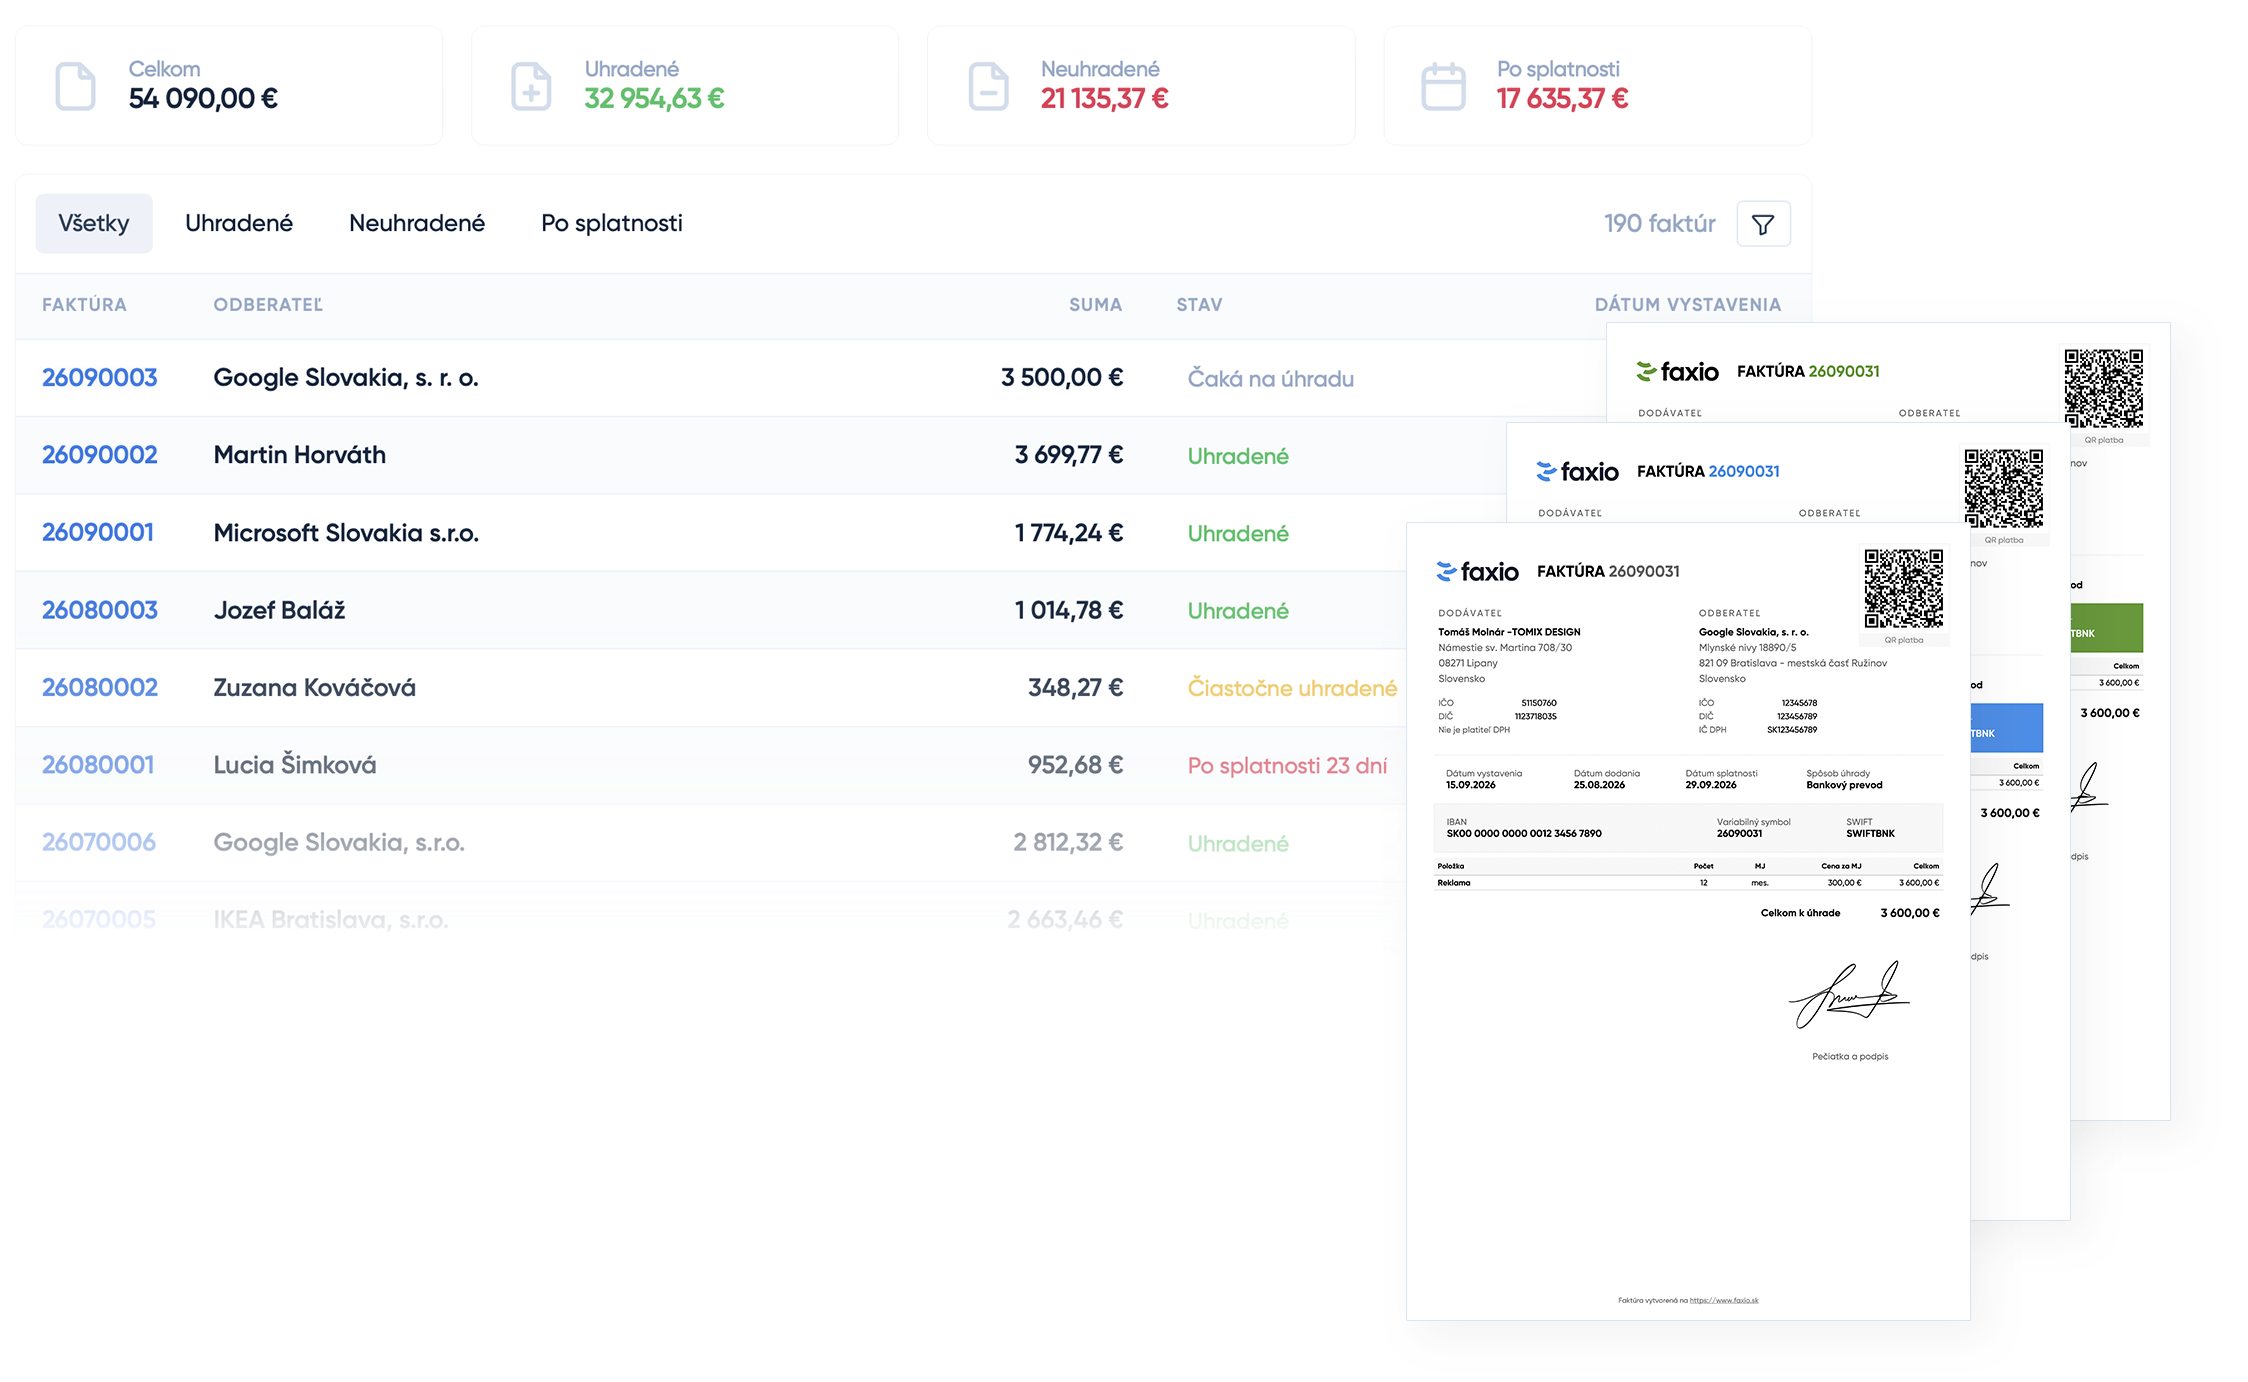Image resolution: width=2248 pixels, height=1382 pixels.
Task: Open invoice 26080002
Action: [100, 687]
